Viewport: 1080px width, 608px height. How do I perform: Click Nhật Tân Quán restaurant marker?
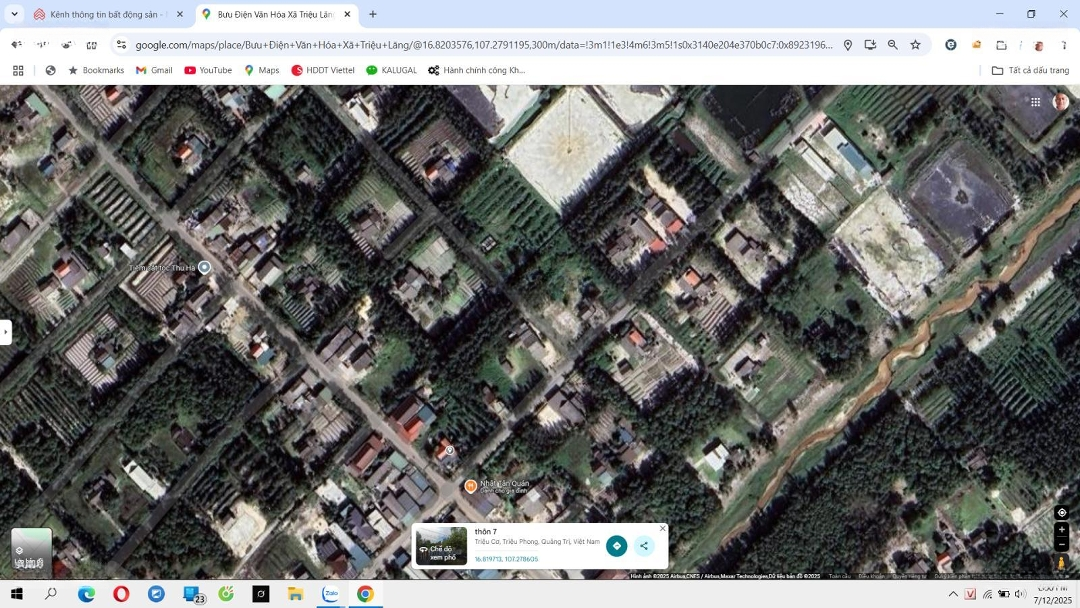(x=470, y=486)
